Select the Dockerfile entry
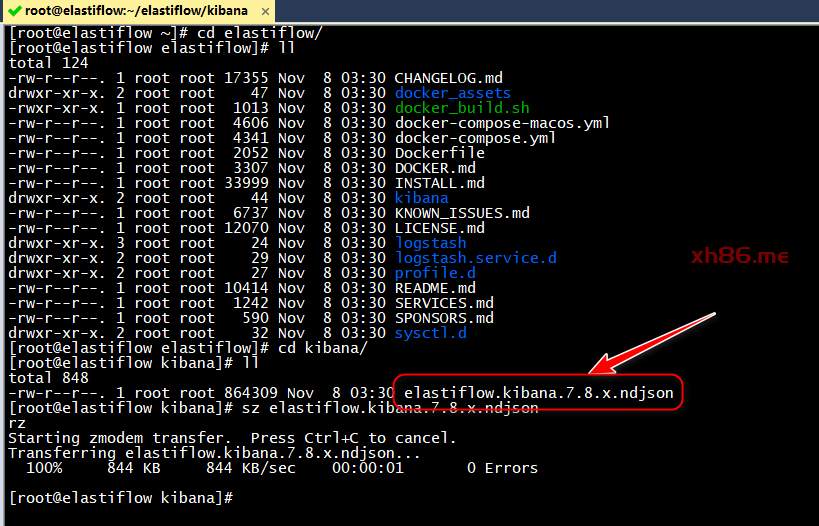Viewport: 819px width, 526px height. pos(439,153)
